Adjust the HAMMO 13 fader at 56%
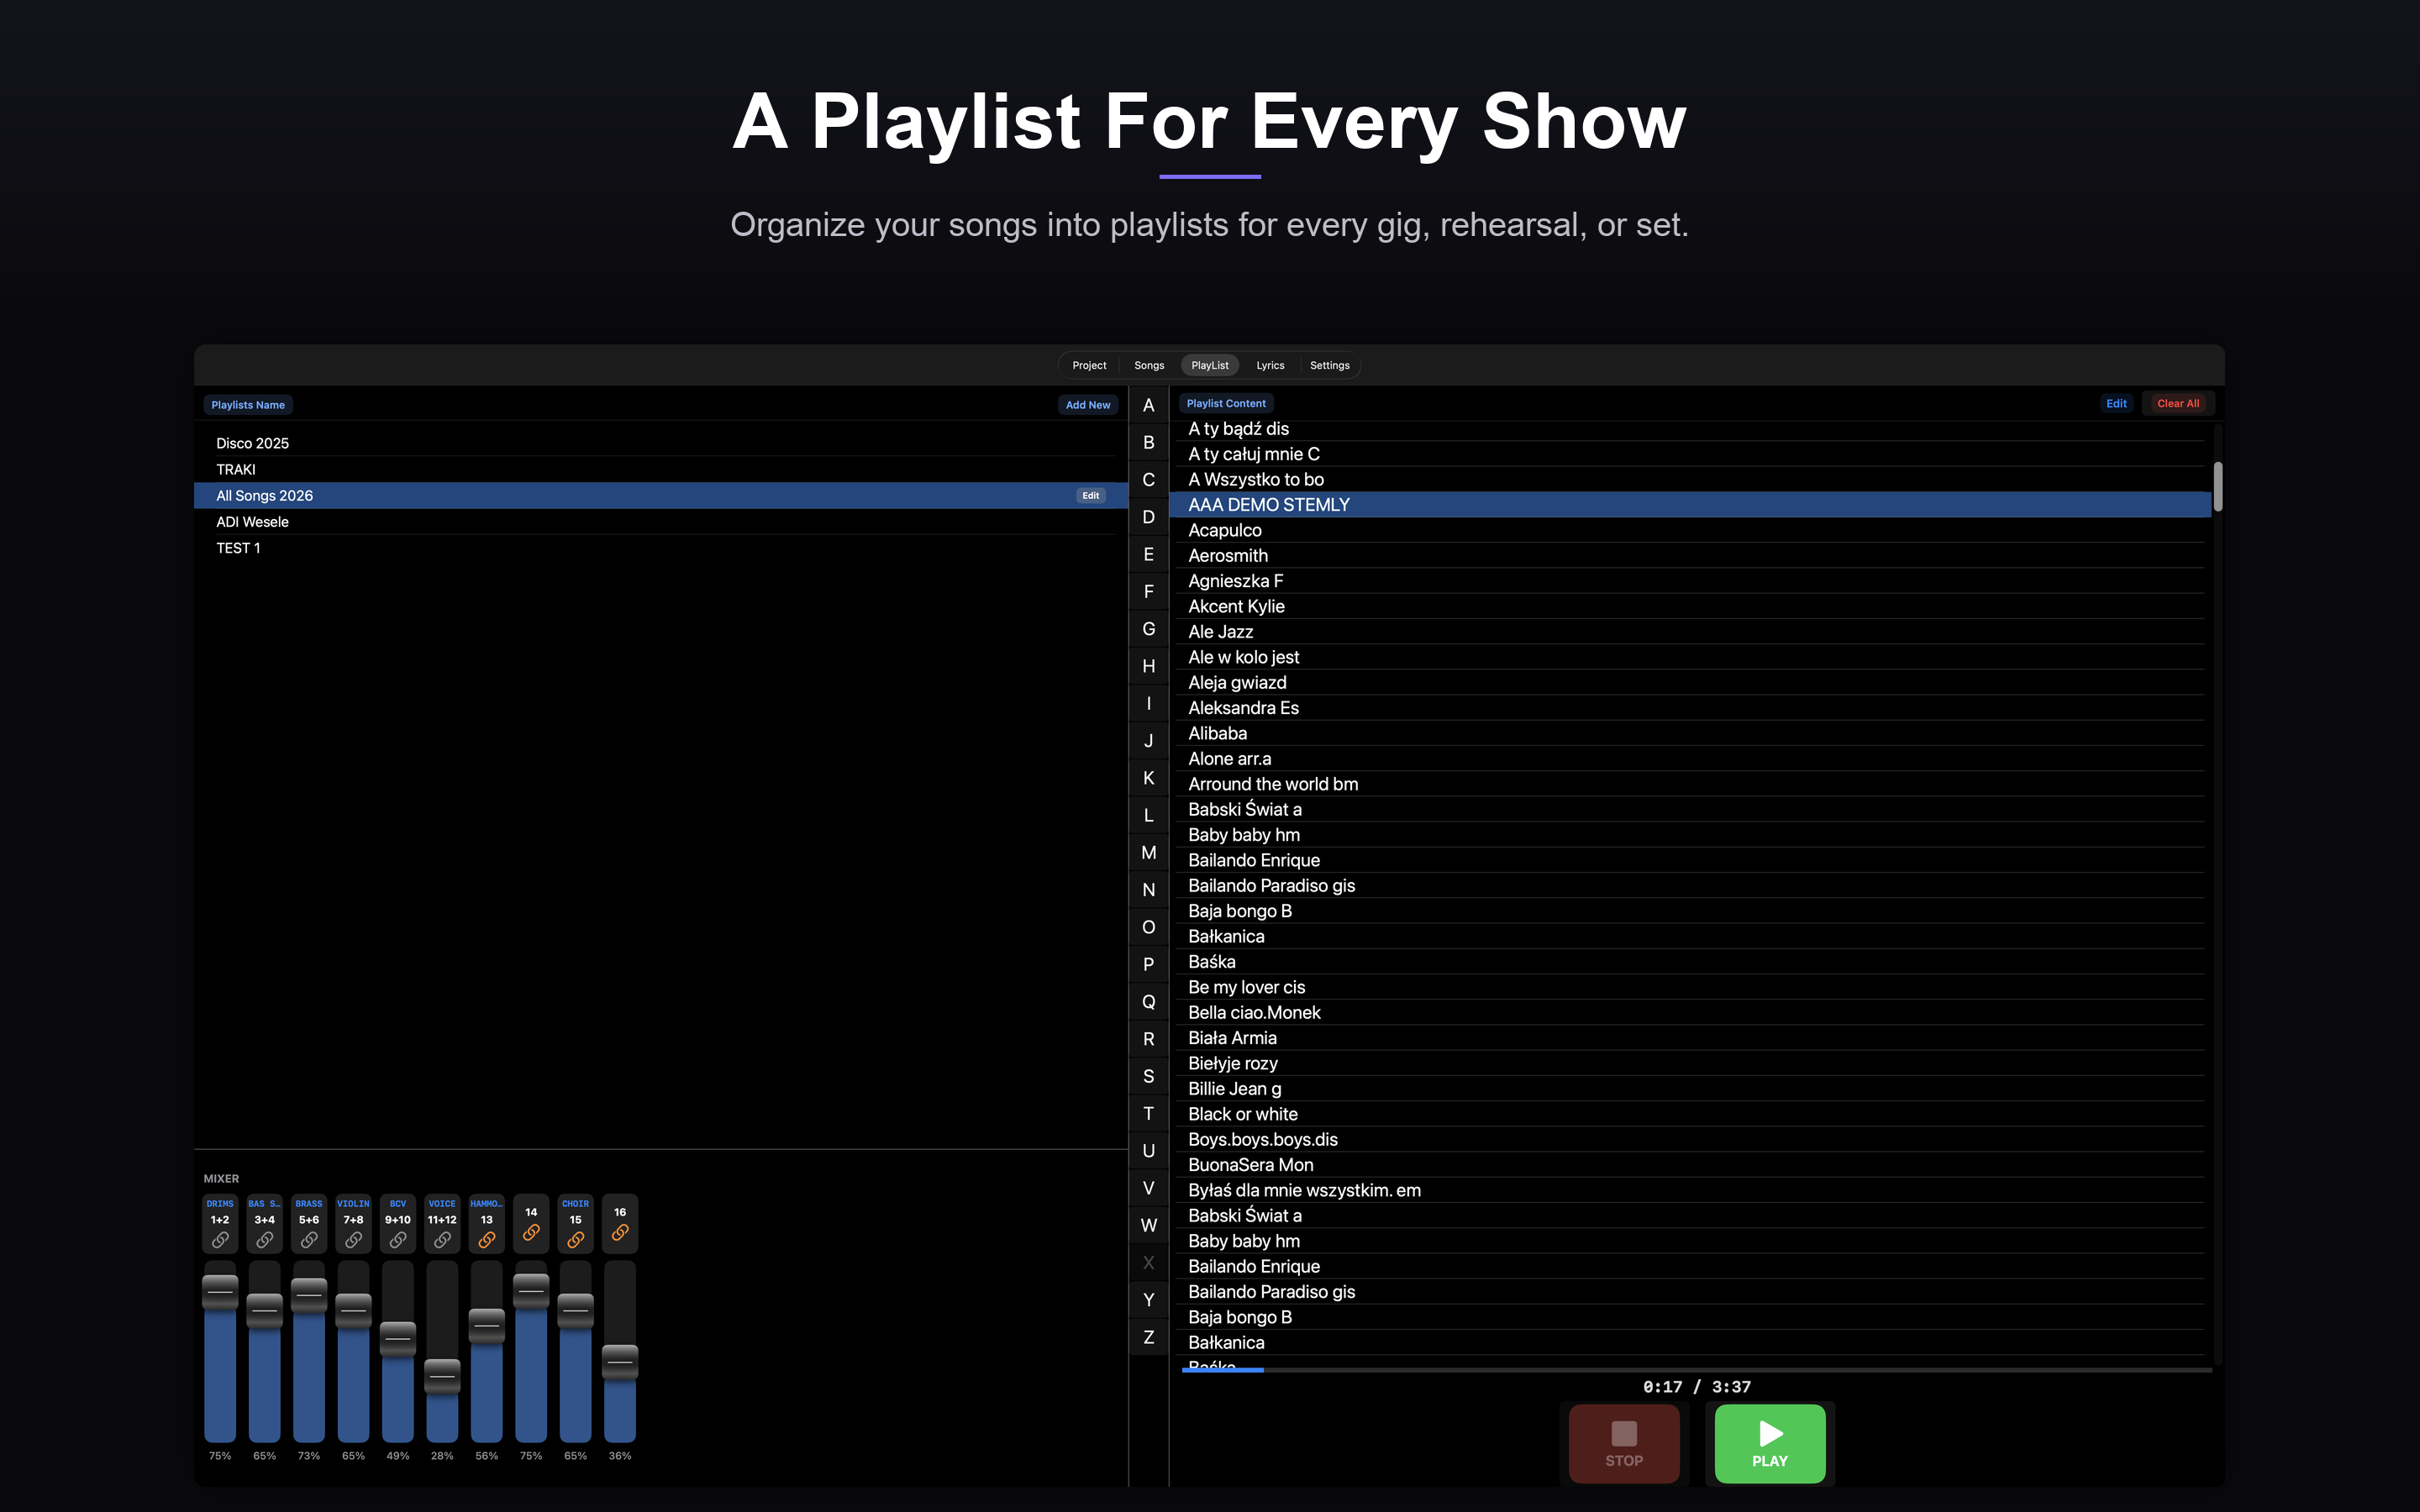2420x1512 pixels. [x=487, y=1326]
